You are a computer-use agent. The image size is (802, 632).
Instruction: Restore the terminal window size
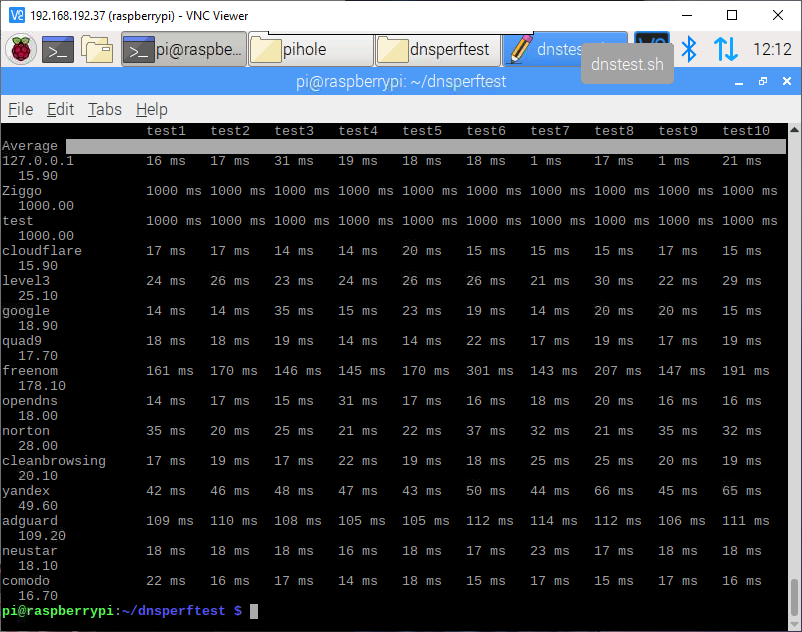(x=763, y=81)
